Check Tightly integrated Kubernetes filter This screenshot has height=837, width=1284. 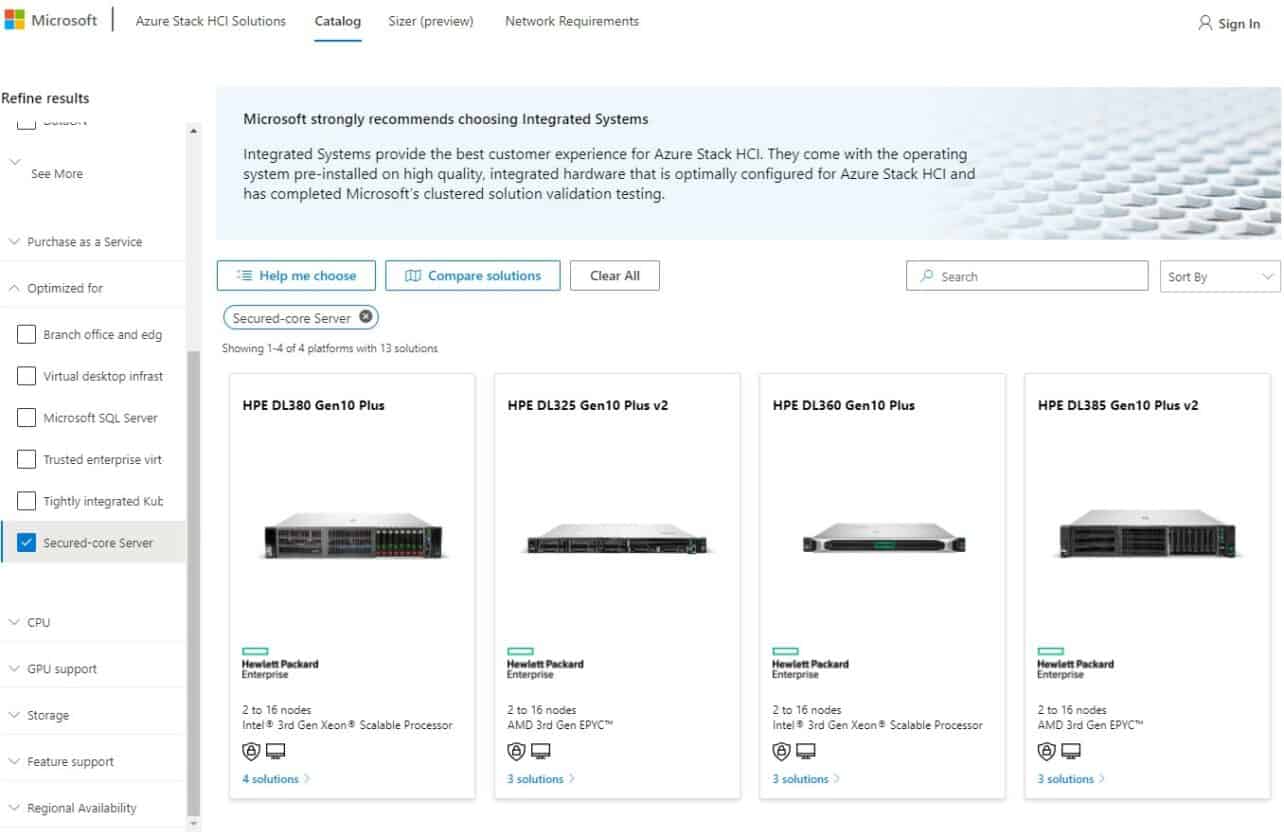[27, 501]
